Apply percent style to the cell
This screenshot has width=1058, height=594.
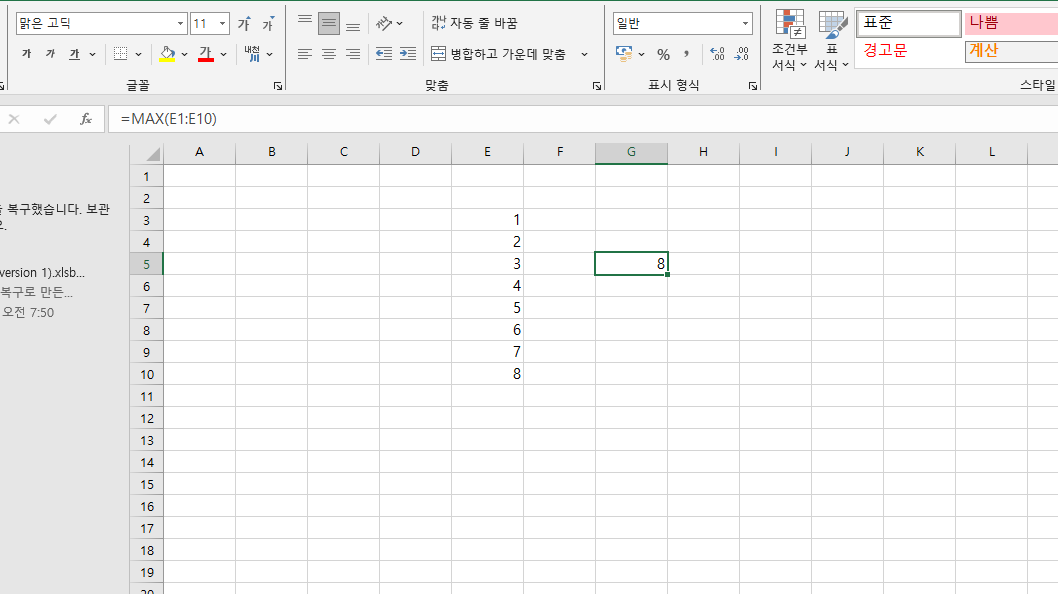tap(663, 54)
